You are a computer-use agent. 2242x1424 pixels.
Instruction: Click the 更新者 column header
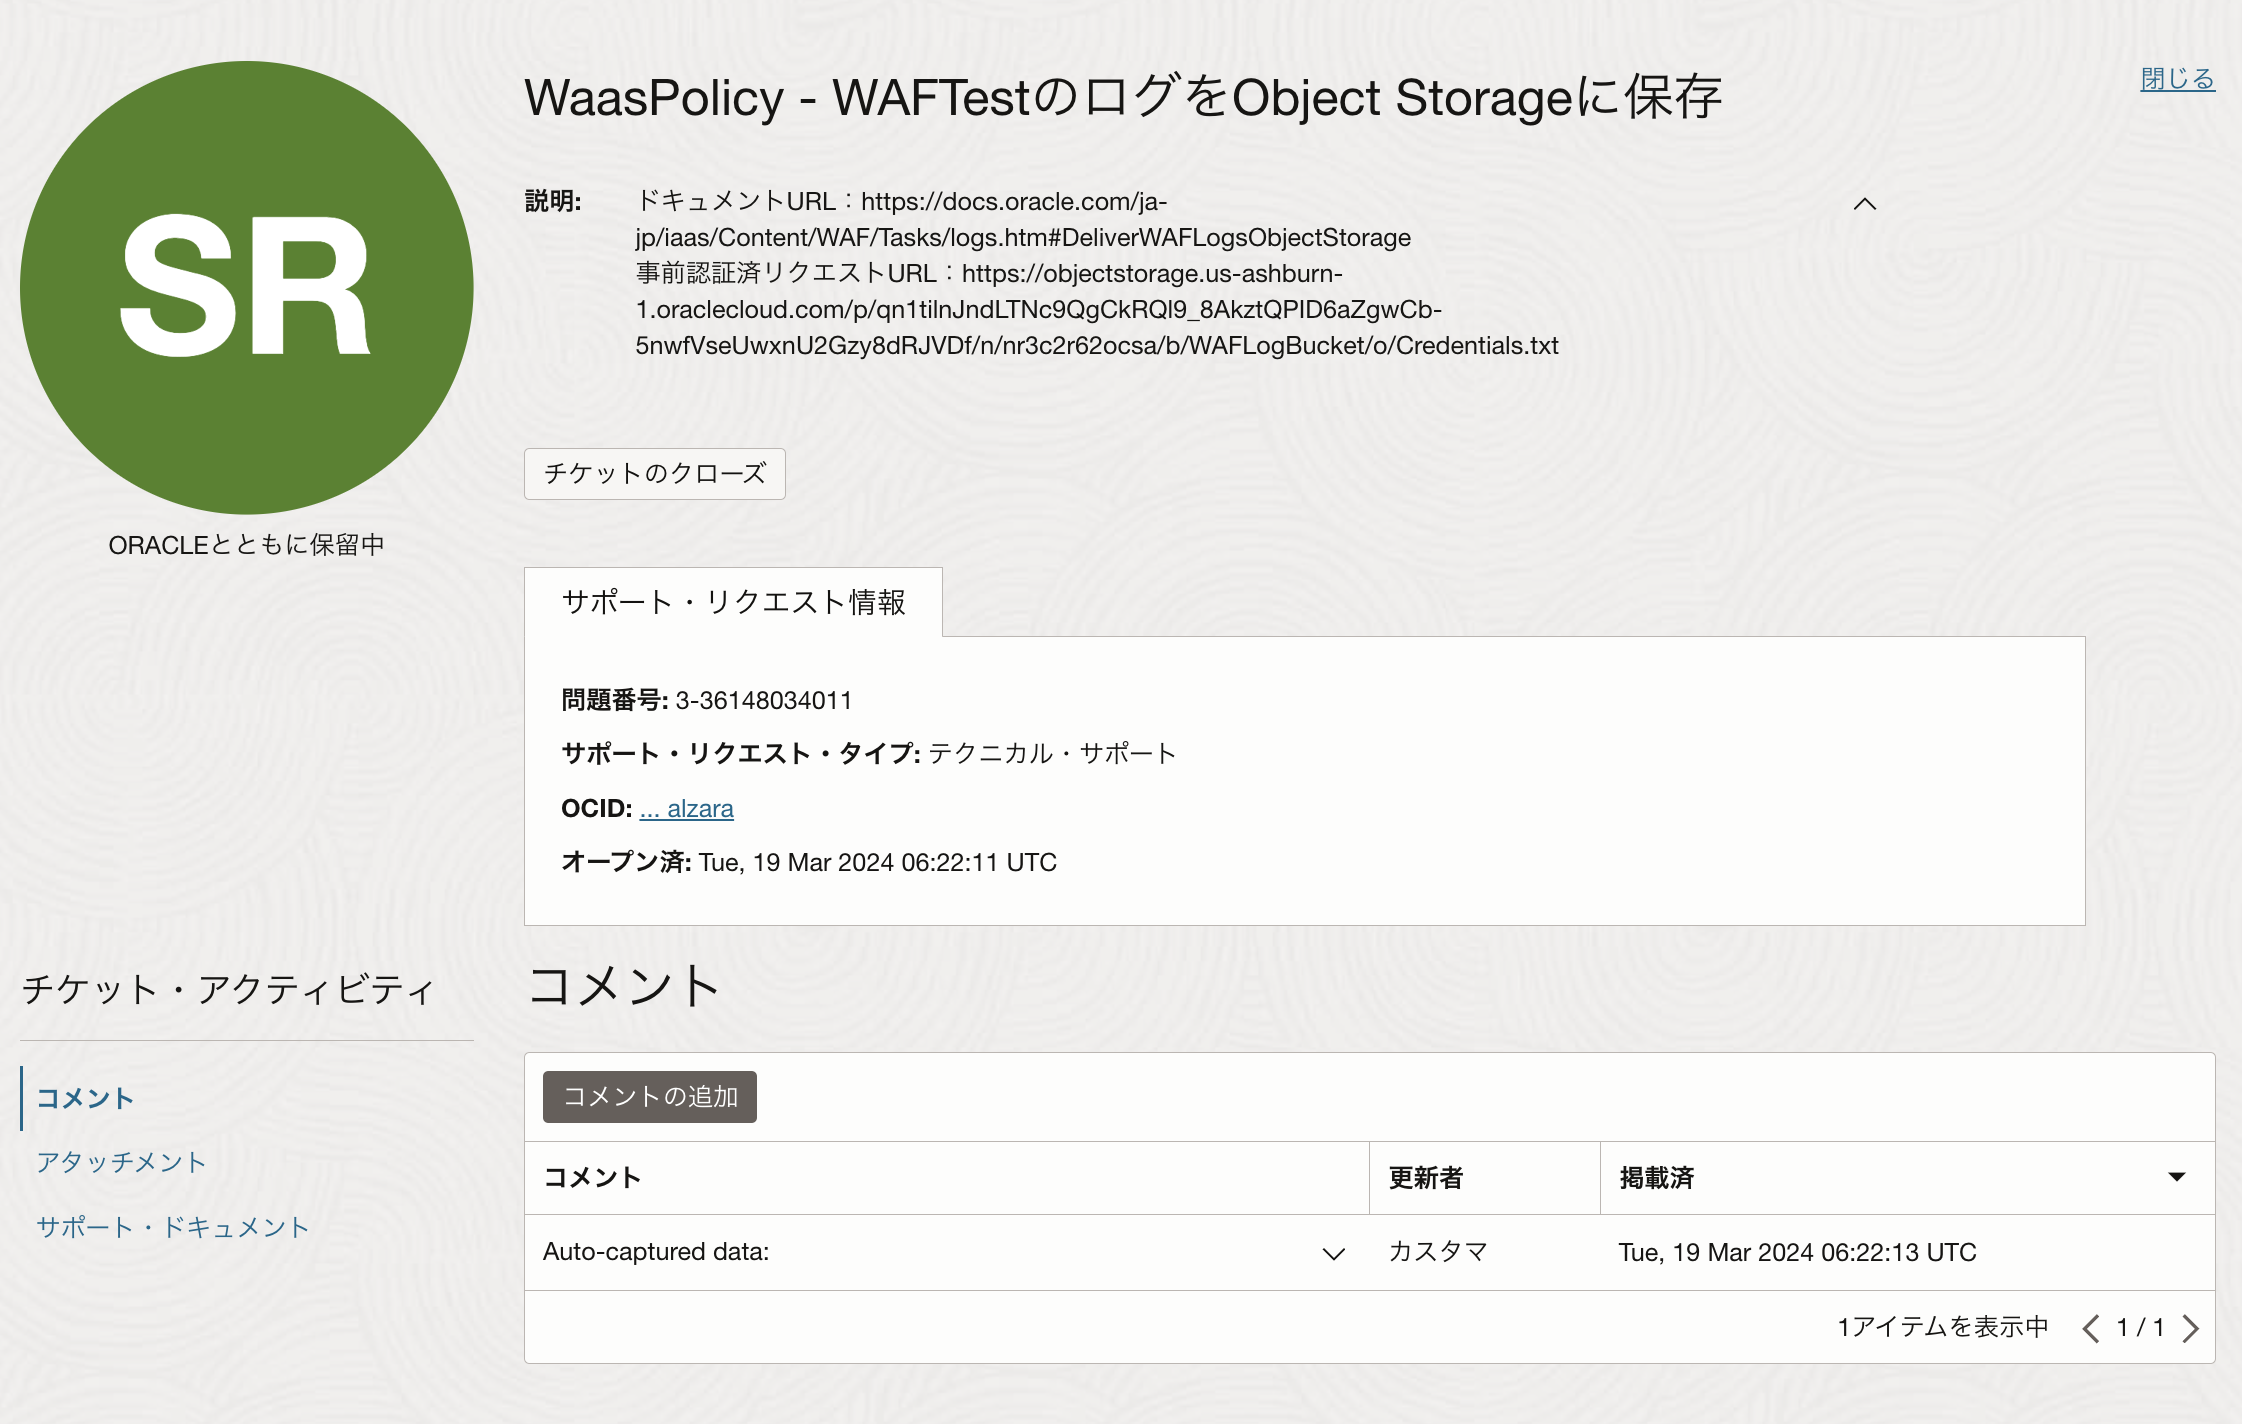point(1426,1178)
